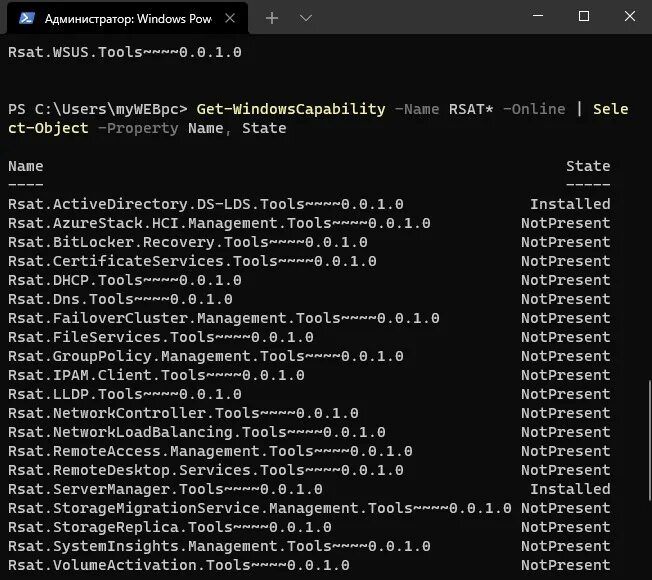Open a new tab with the plus button
The image size is (652, 580).
pos(272,18)
